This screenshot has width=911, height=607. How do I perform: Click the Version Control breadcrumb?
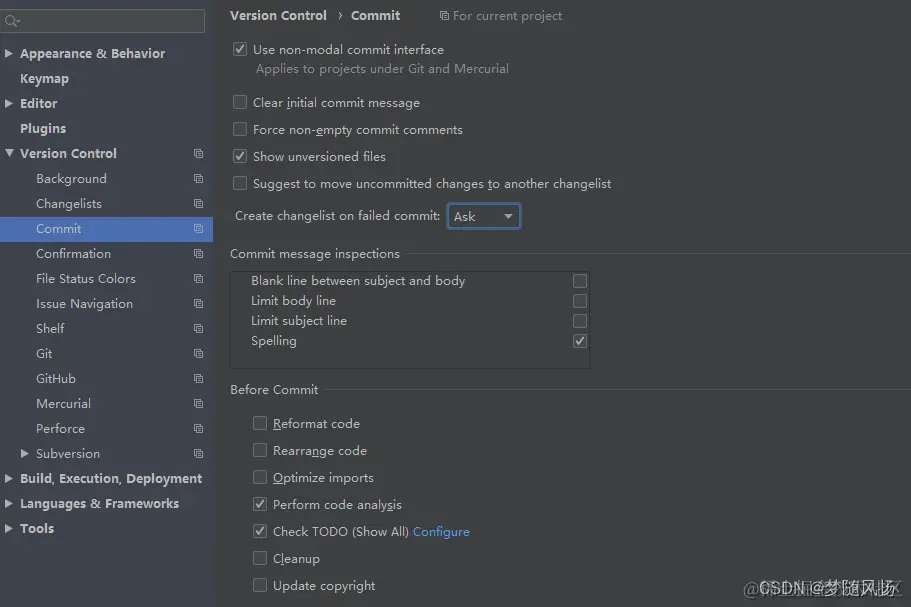278,16
